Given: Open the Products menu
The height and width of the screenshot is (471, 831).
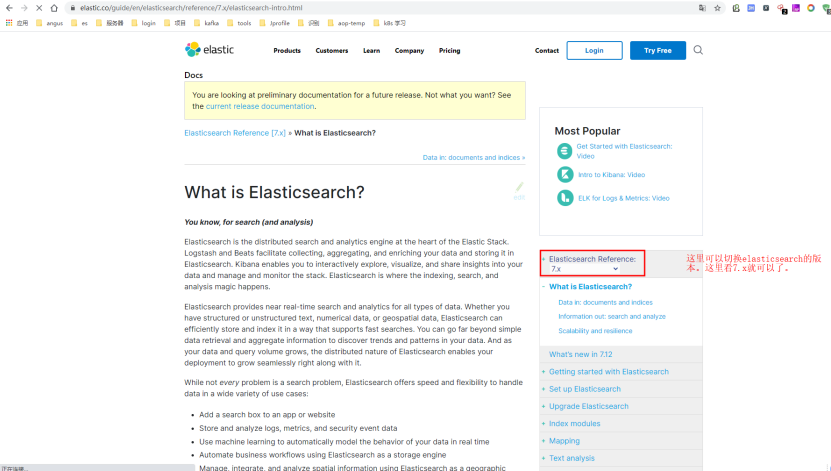Looking at the screenshot, I should tap(287, 51).
